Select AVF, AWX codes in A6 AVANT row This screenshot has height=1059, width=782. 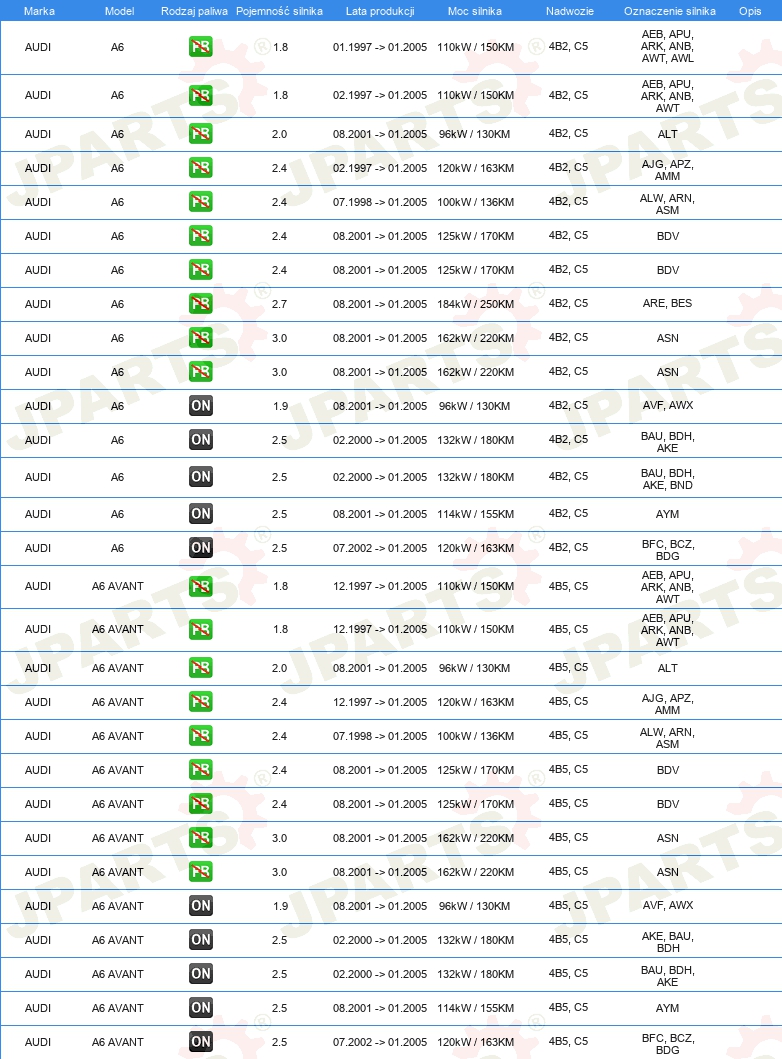[x=667, y=905]
